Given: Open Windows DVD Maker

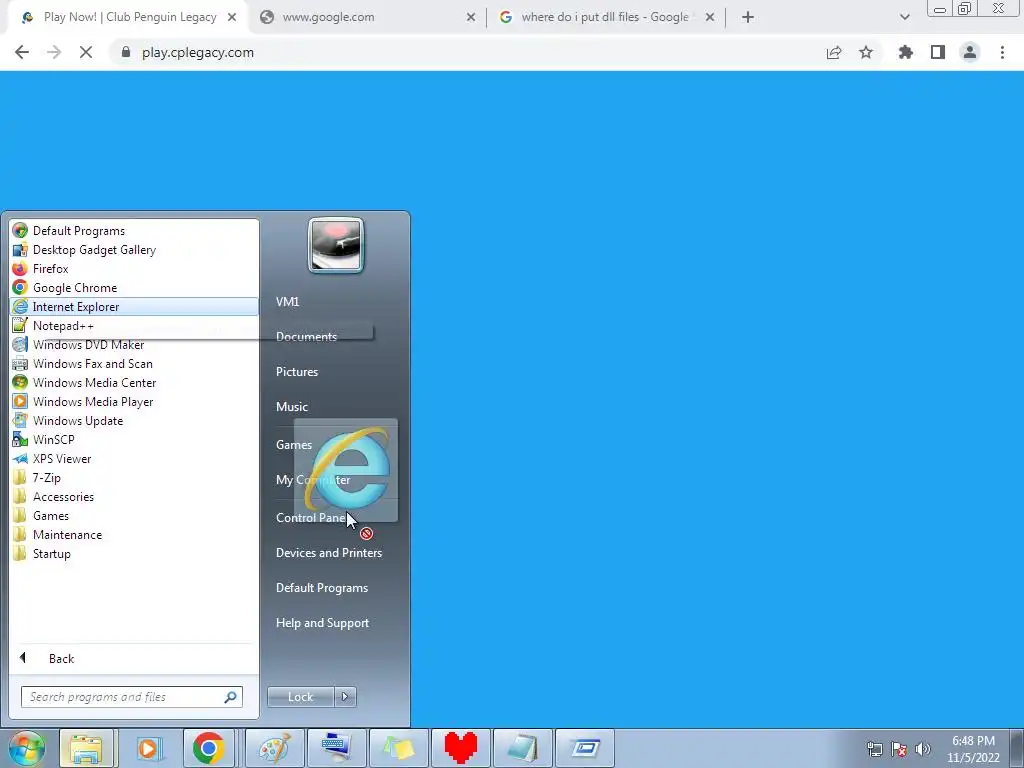Looking at the screenshot, I should tap(134, 344).
